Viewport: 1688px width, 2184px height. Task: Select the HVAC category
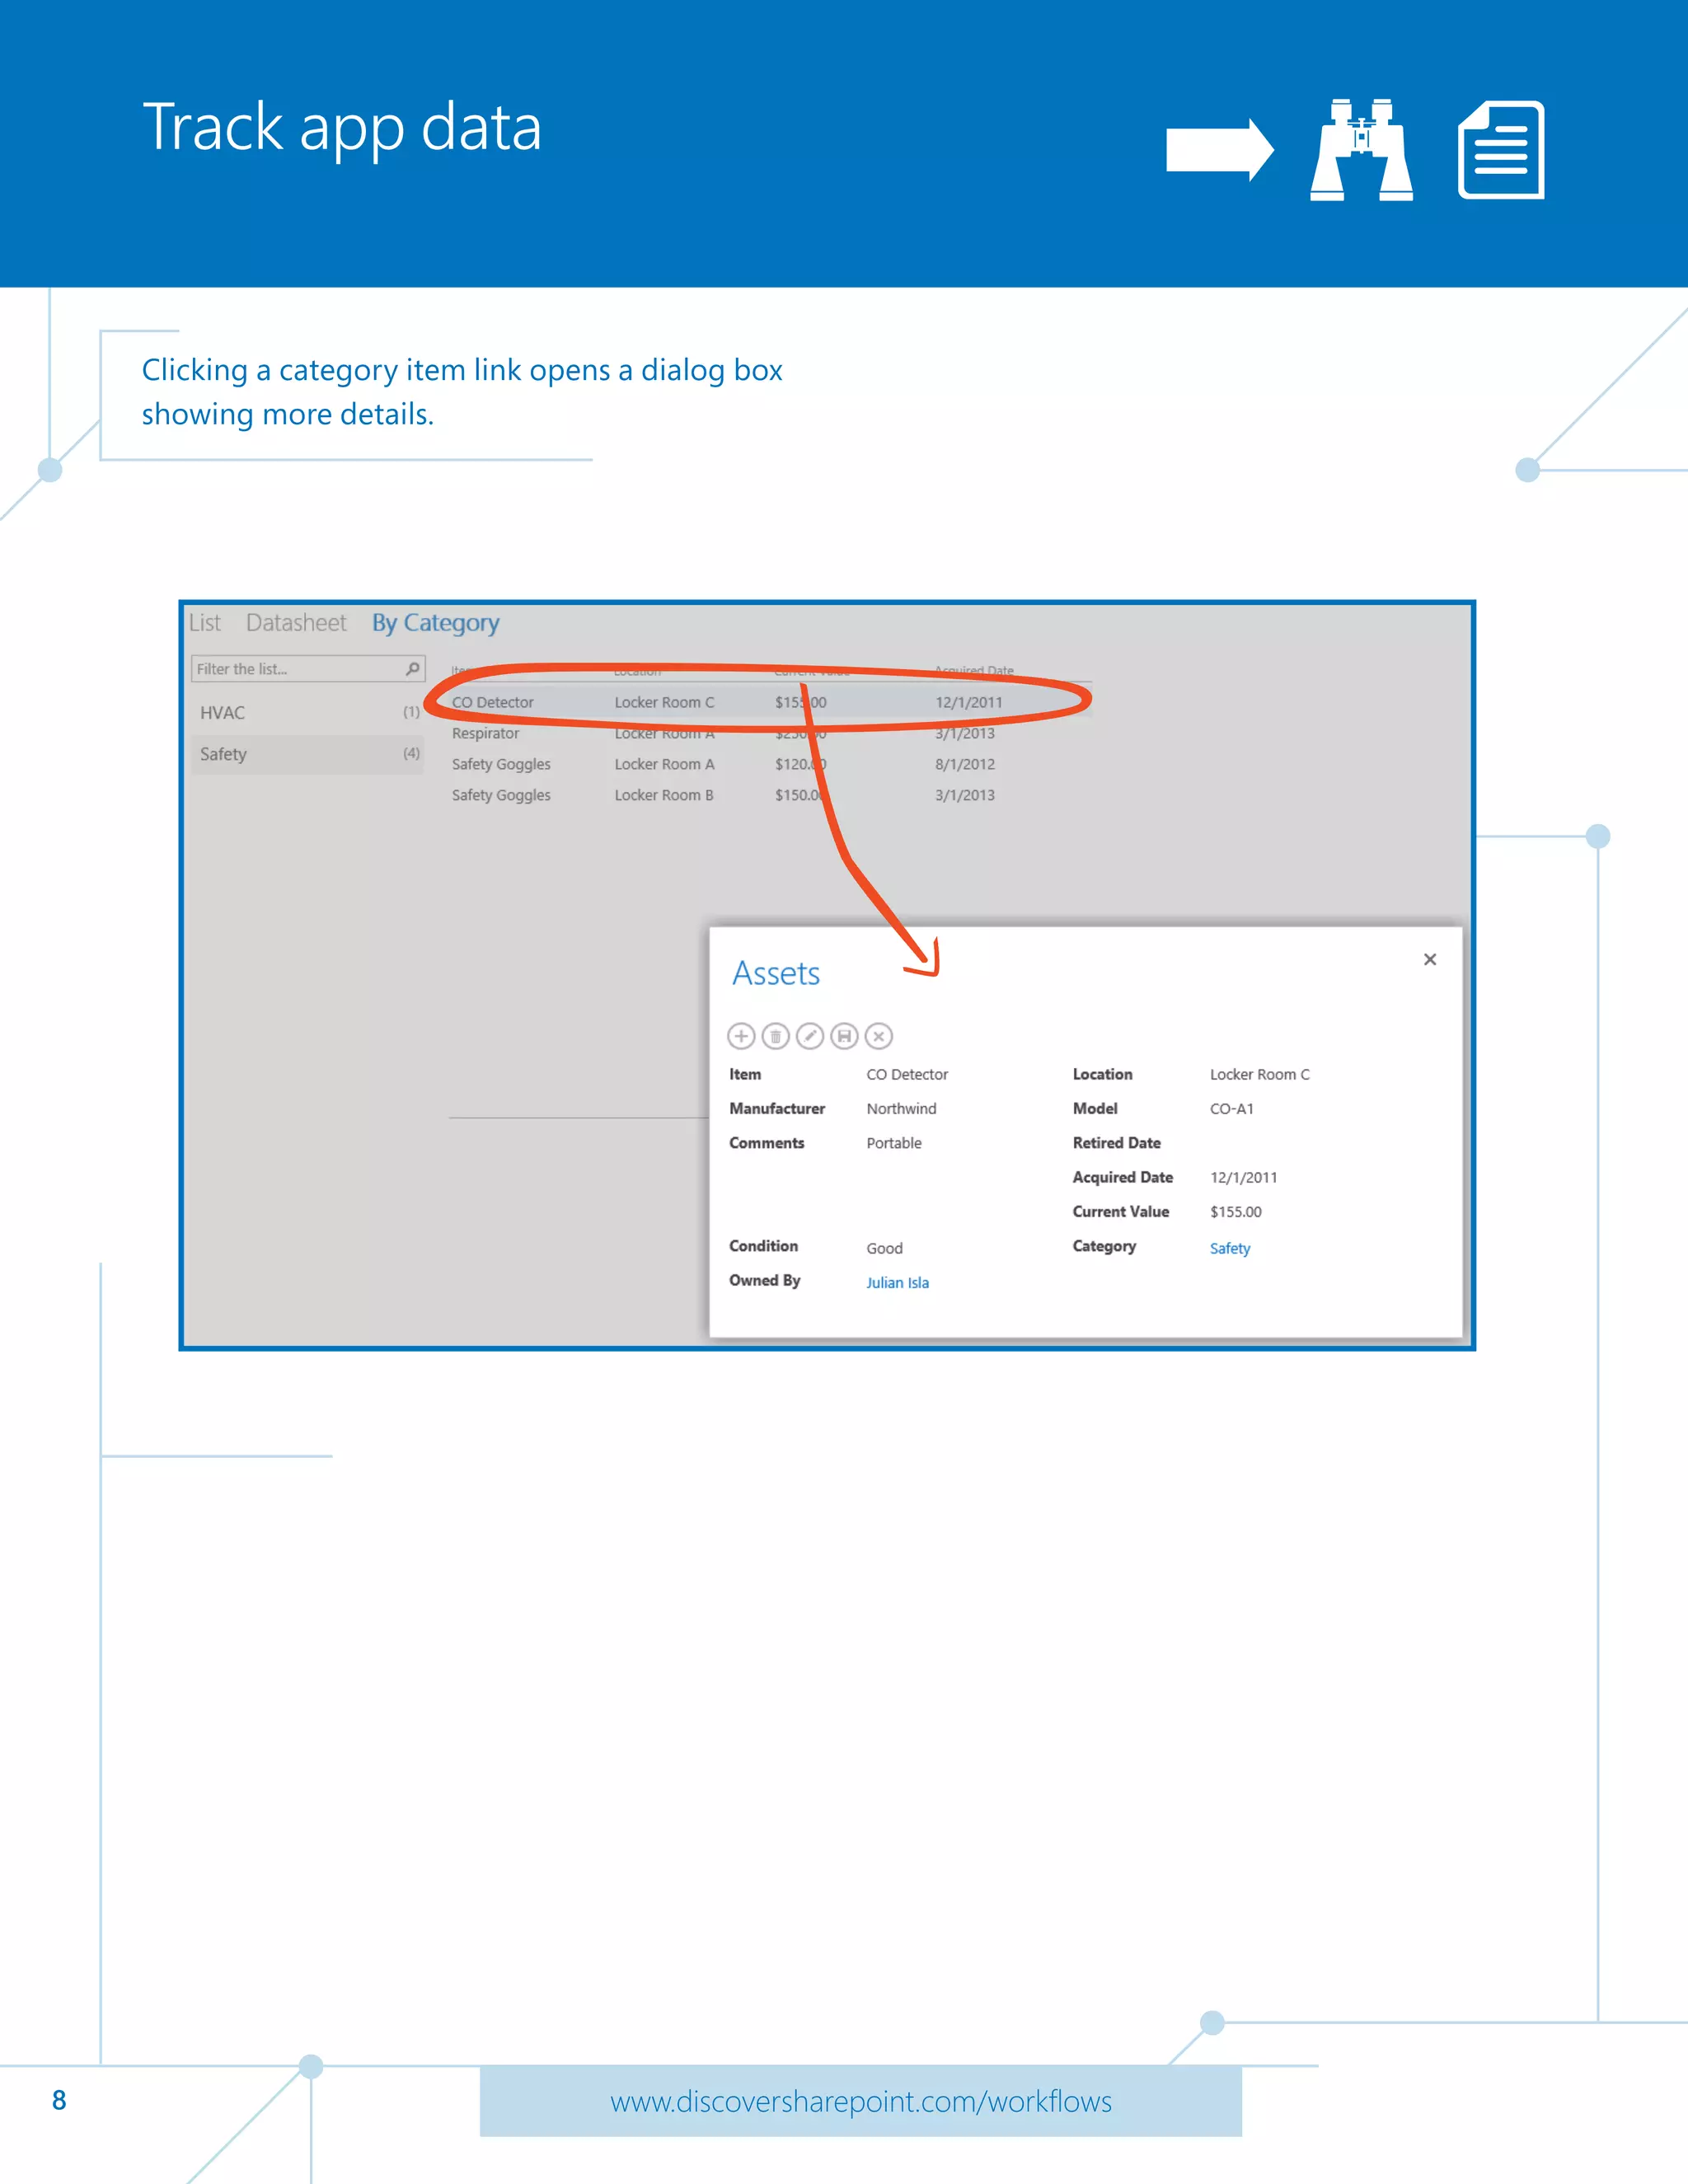(308, 713)
